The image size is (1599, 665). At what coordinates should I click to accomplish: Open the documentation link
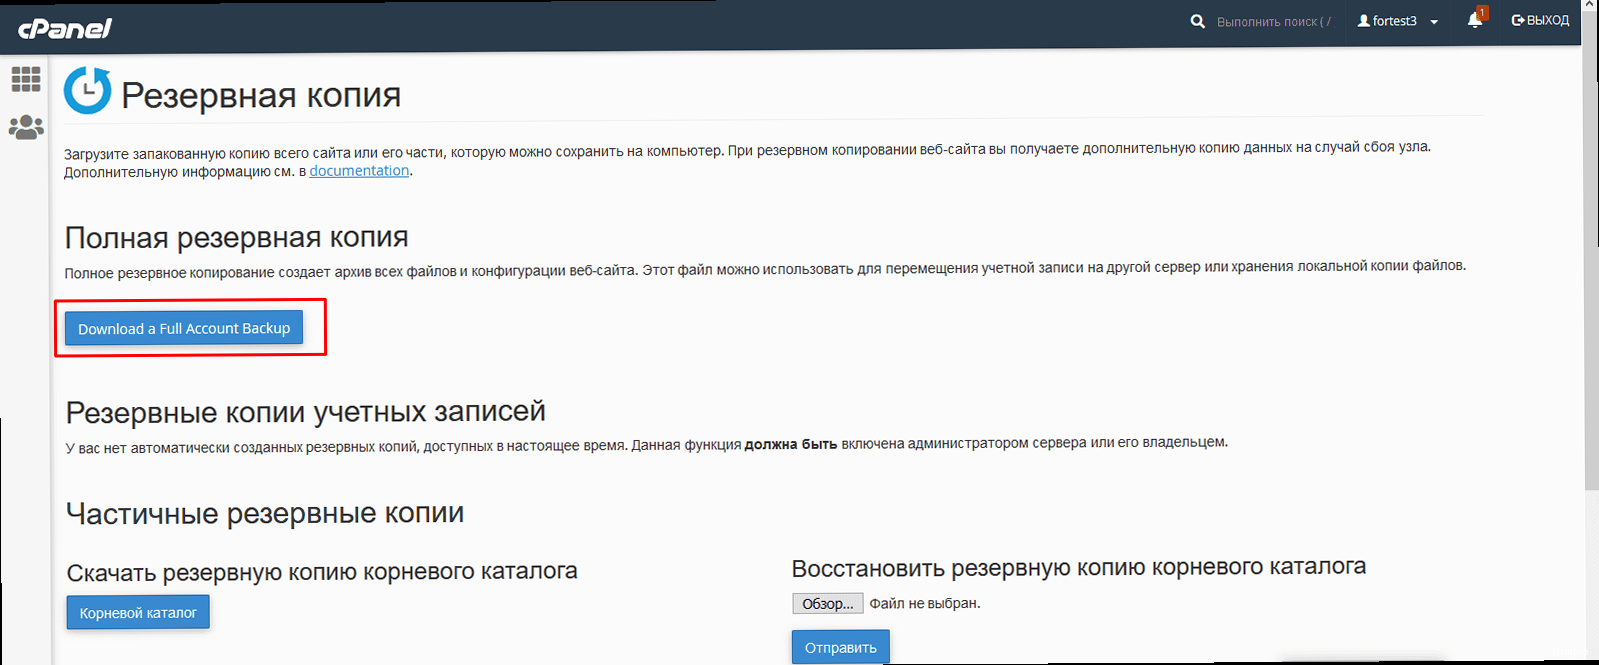pyautogui.click(x=359, y=171)
